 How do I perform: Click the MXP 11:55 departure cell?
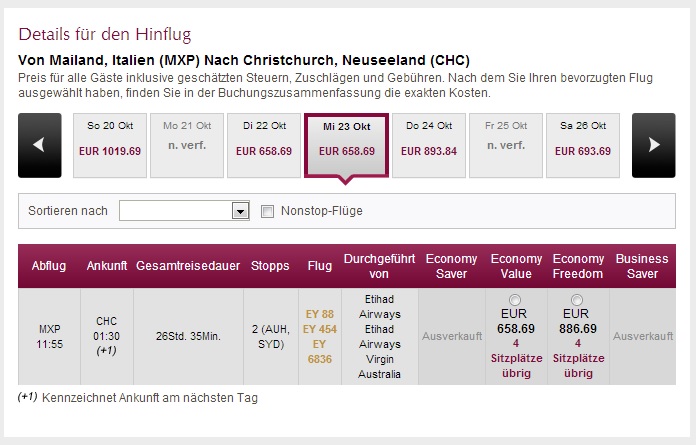point(49,337)
